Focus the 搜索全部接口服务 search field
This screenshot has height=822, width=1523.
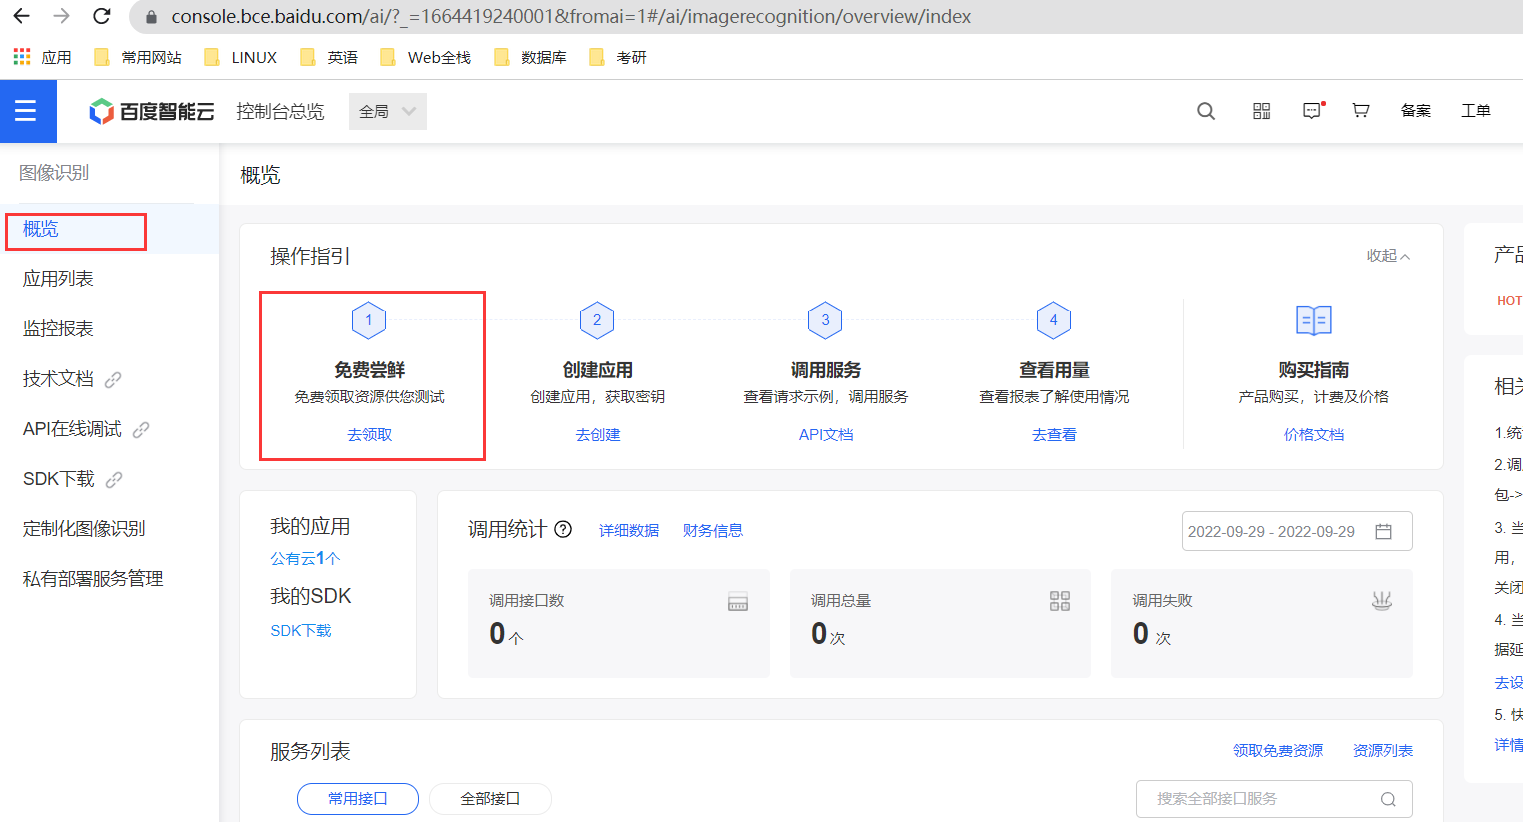(x=1274, y=799)
